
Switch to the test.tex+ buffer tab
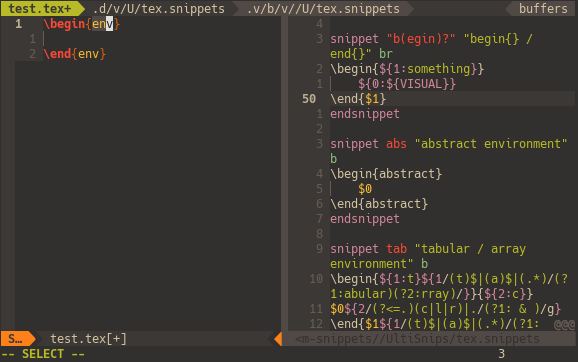tap(39, 8)
